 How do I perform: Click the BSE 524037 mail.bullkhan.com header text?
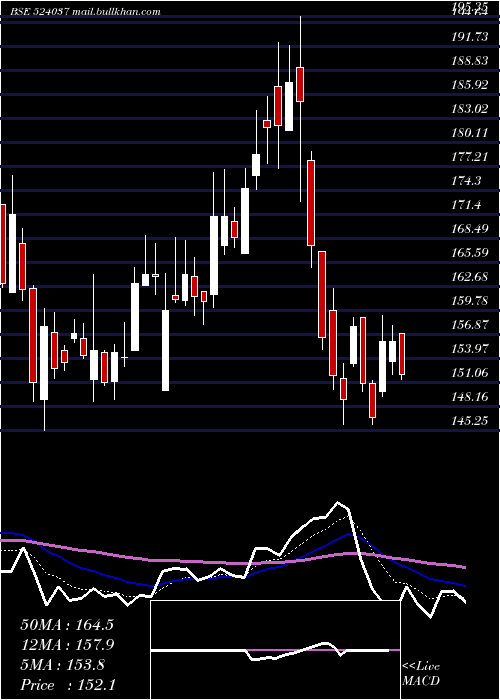pos(86,12)
